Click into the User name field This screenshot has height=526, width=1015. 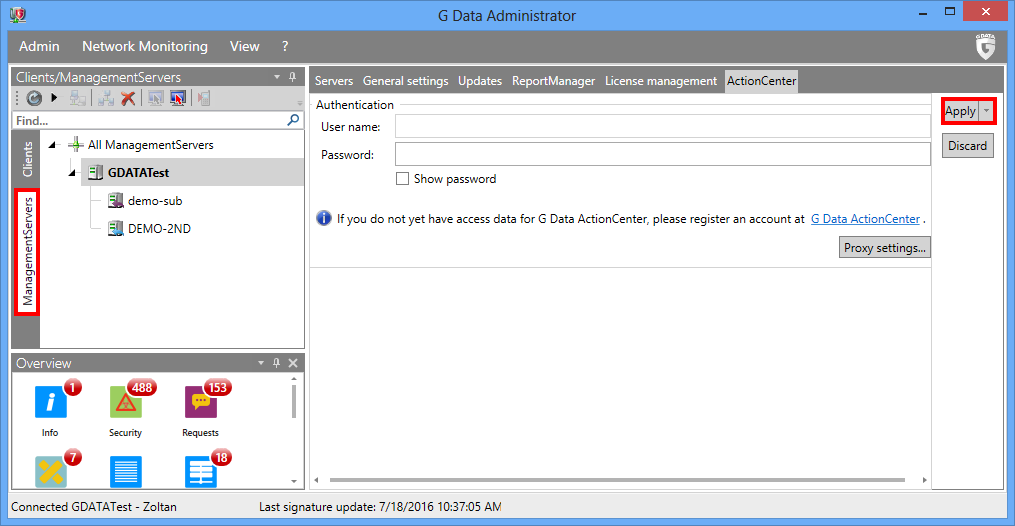(663, 127)
